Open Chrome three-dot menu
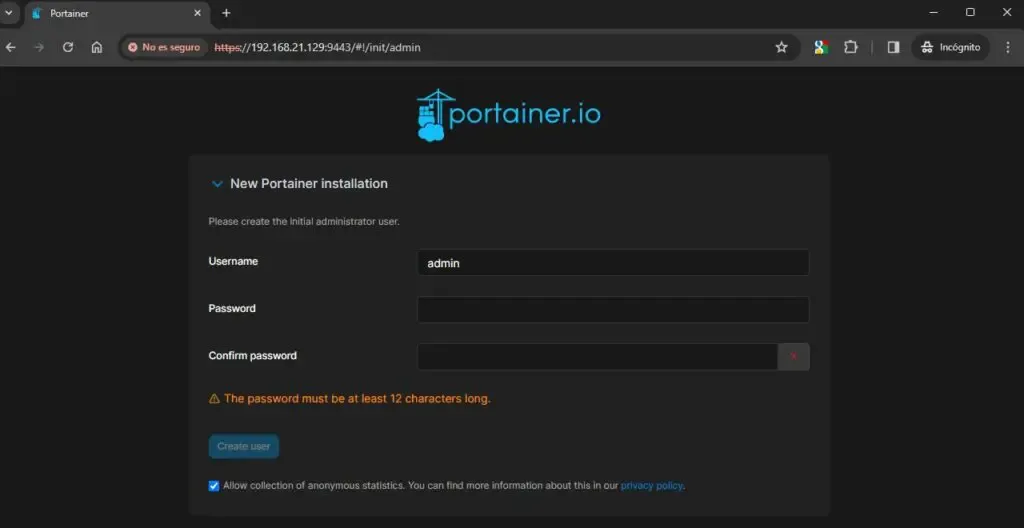 (x=1008, y=47)
